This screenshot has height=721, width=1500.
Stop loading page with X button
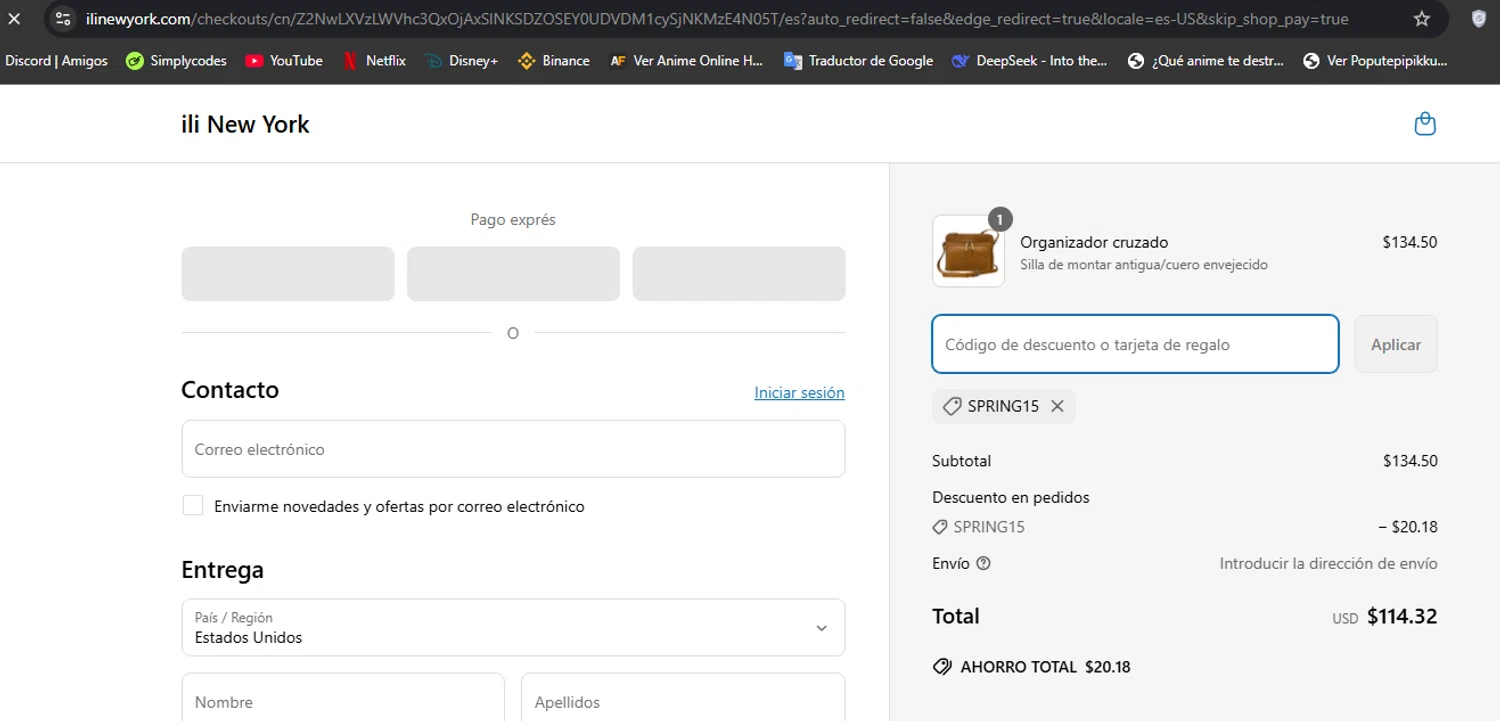(x=14, y=19)
